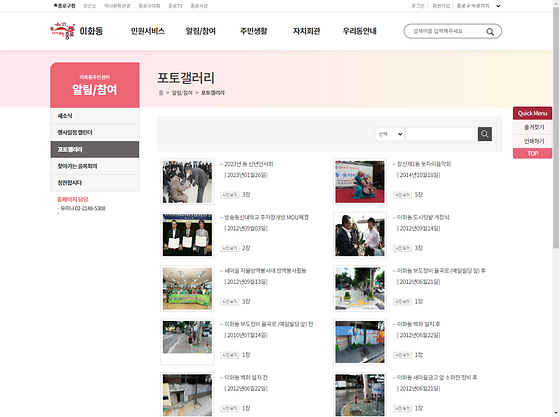The image size is (560, 417).
Task: Click the 종로구청 home icon link
Action: point(65,6)
